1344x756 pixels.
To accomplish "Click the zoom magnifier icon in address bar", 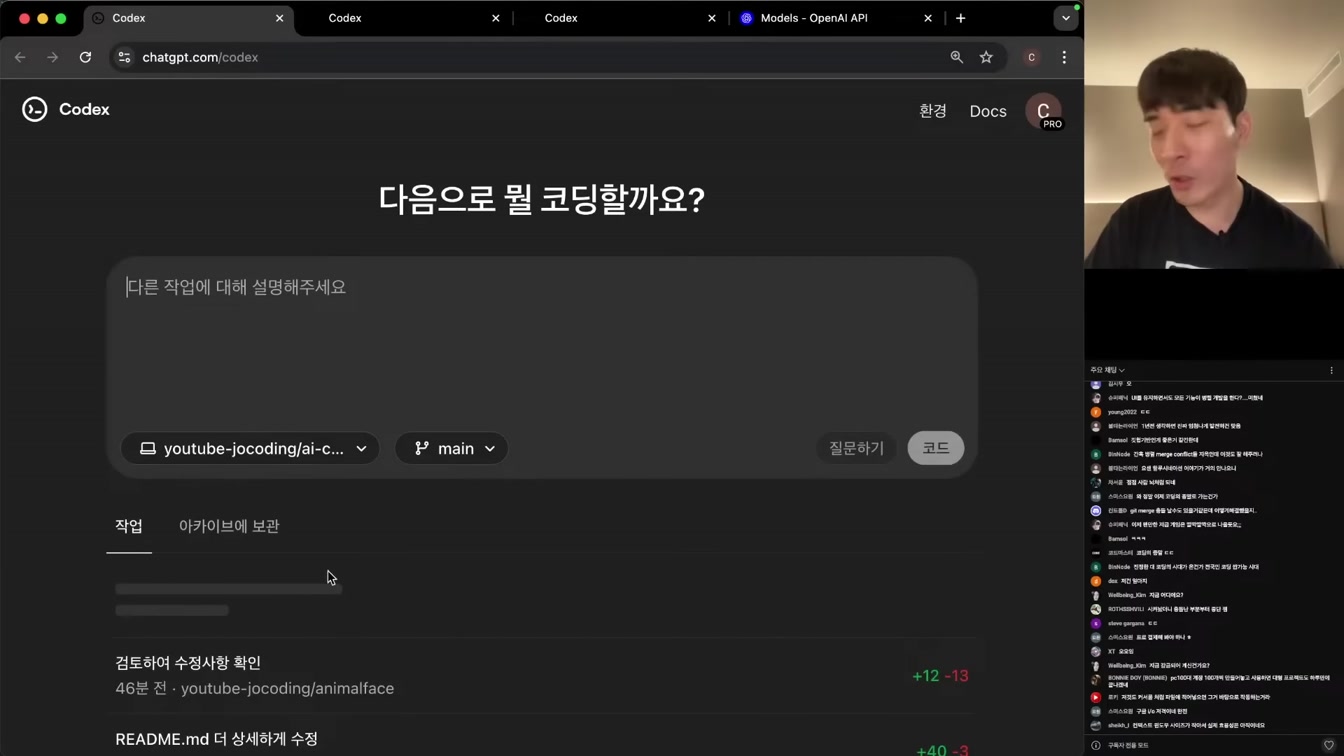I will pyautogui.click(x=957, y=58).
